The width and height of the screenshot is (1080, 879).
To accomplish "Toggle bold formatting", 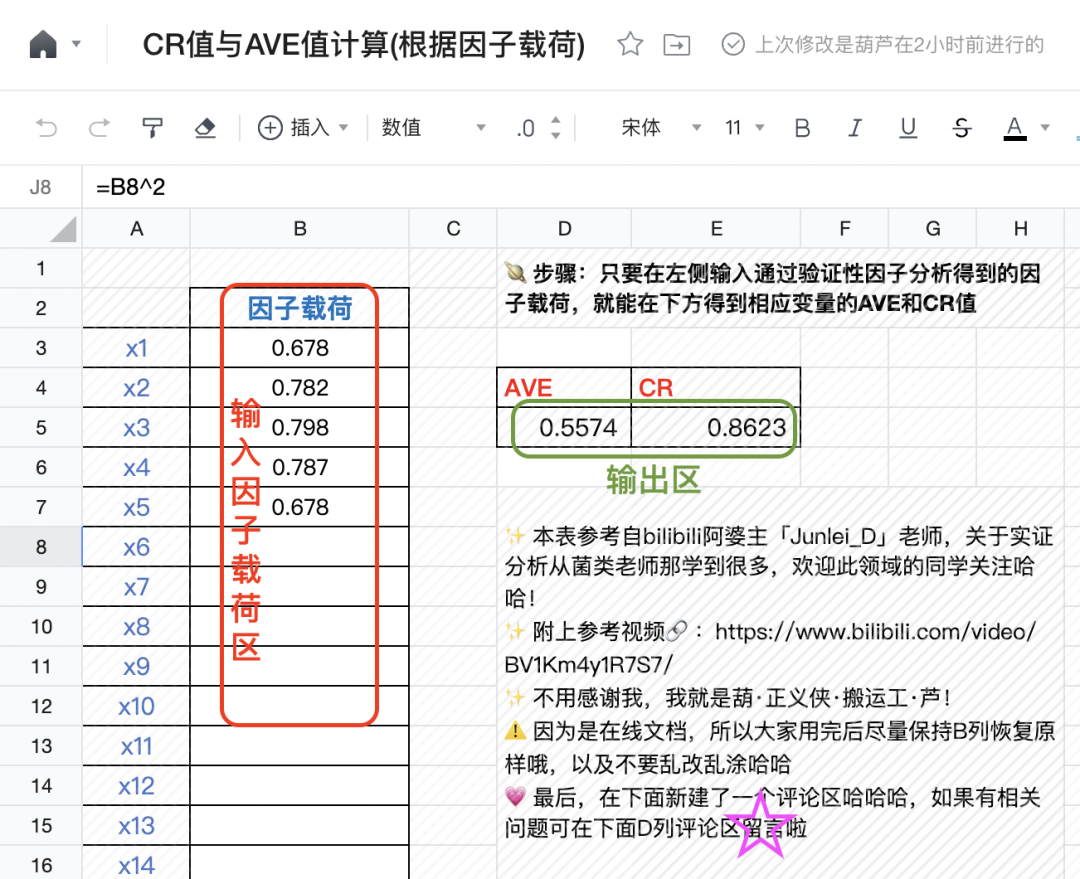I will click(802, 128).
